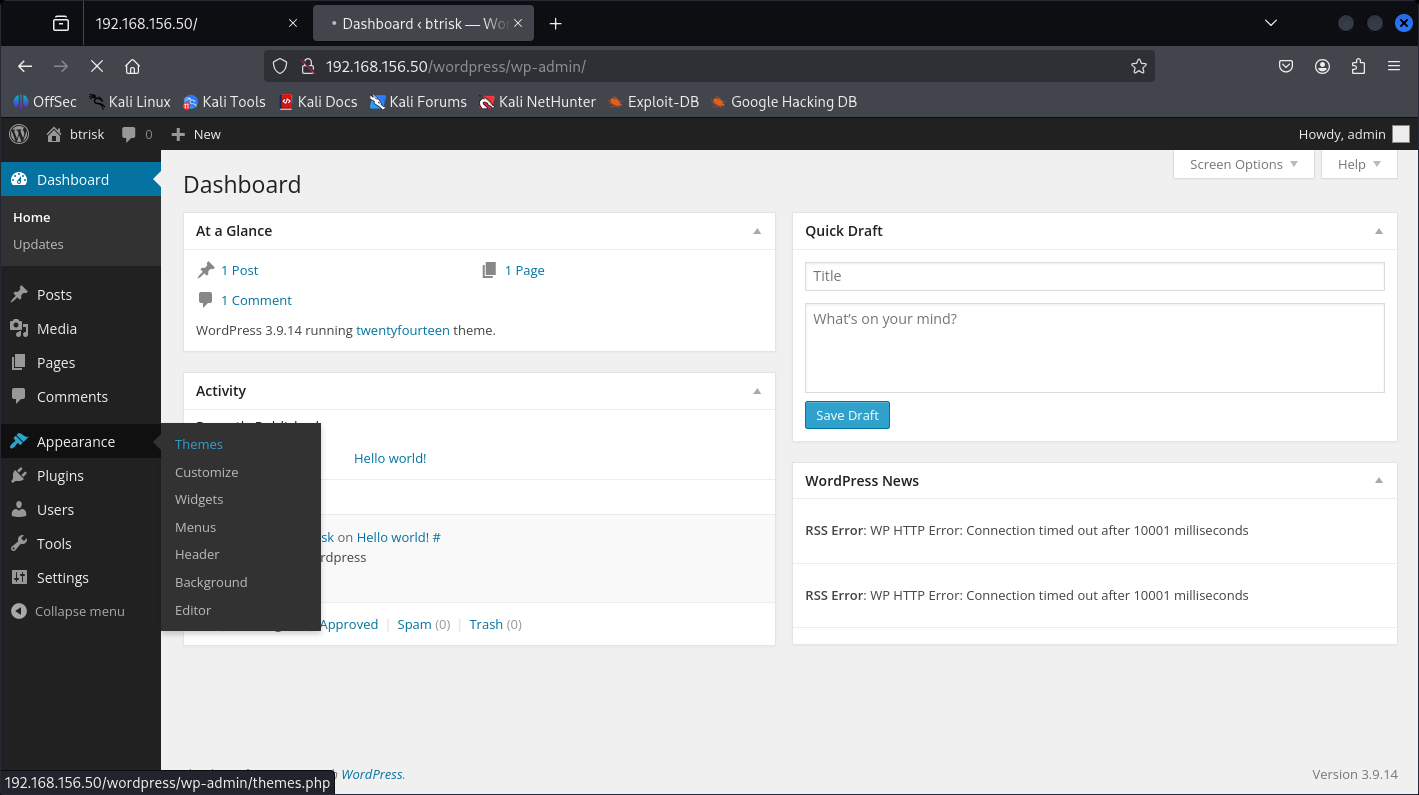1419x795 pixels.
Task: Open comments bubble in admin bar
Action: (x=137, y=134)
